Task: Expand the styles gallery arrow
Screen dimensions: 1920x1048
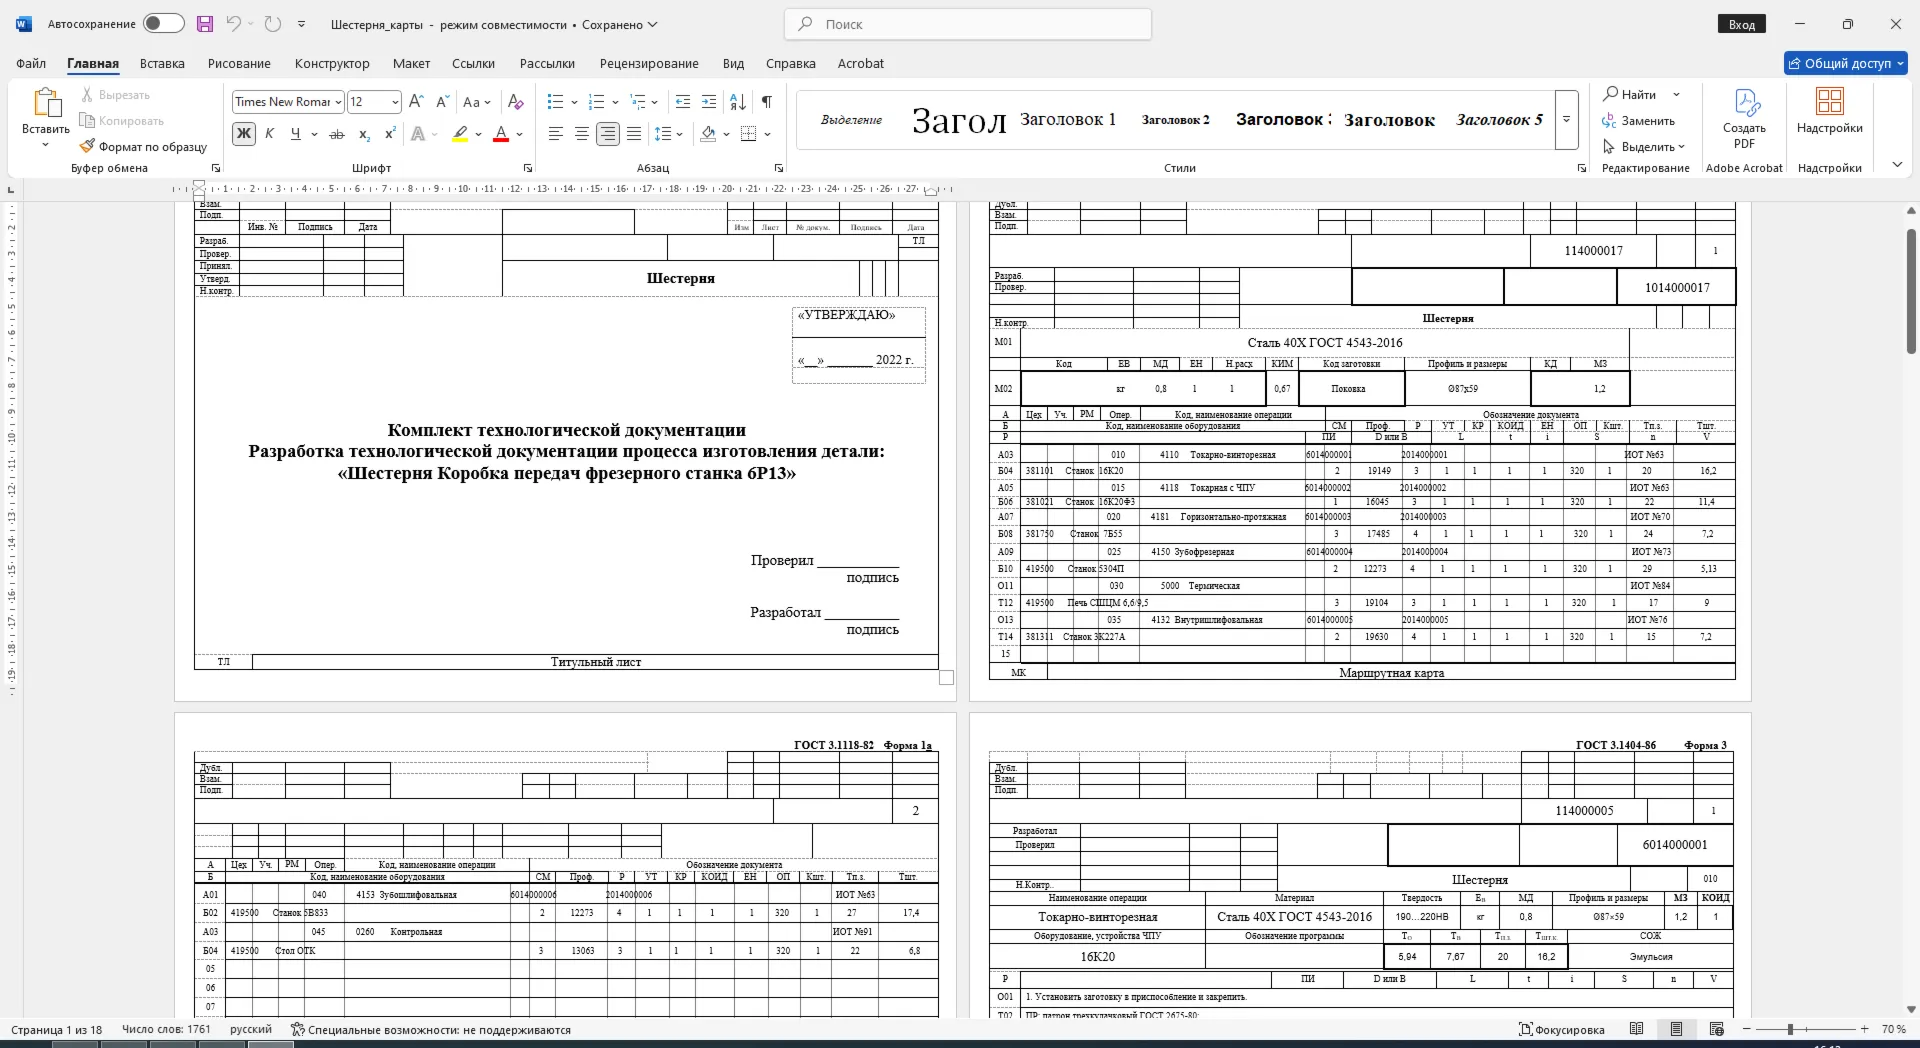Action: [1567, 119]
